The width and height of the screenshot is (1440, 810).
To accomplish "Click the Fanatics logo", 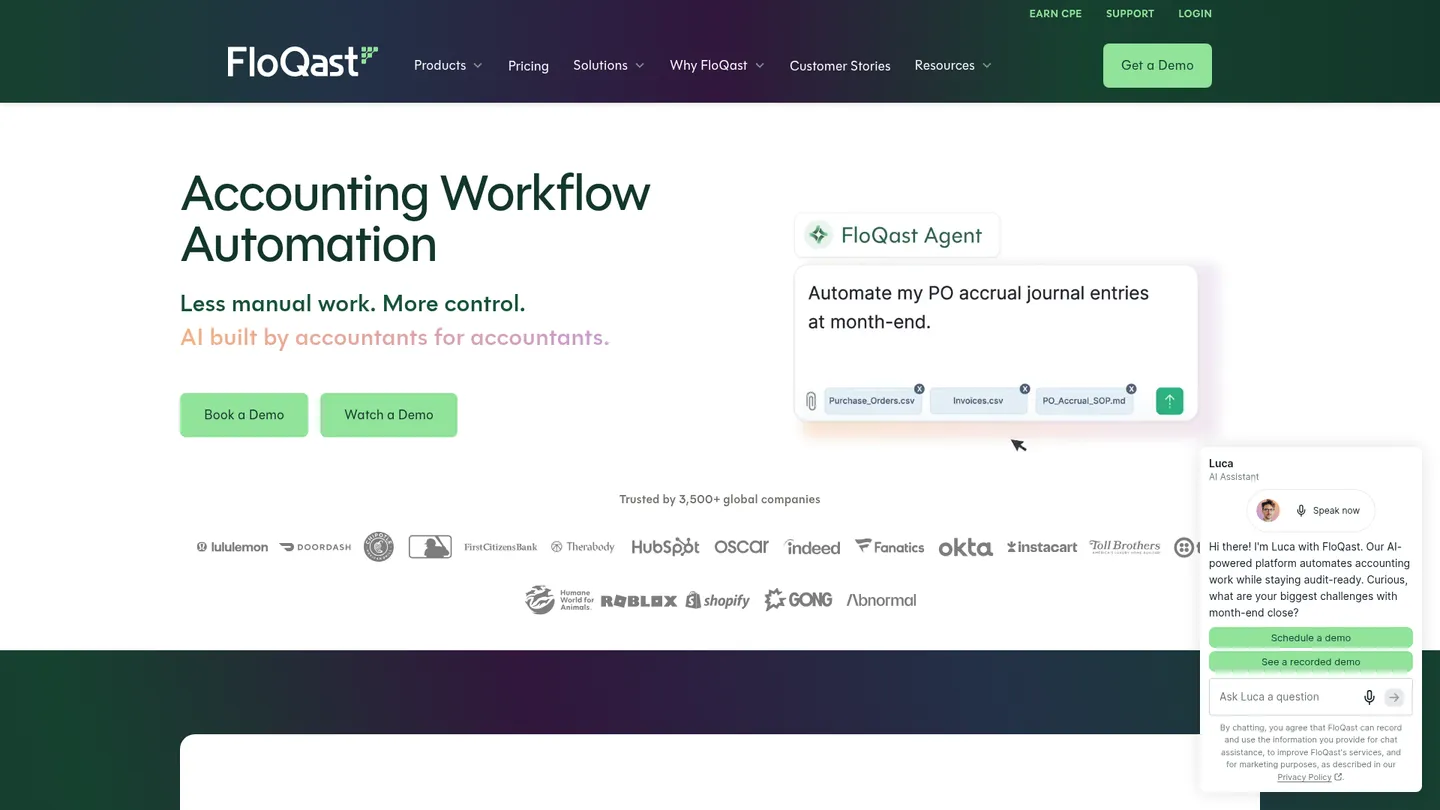I will (x=889, y=547).
